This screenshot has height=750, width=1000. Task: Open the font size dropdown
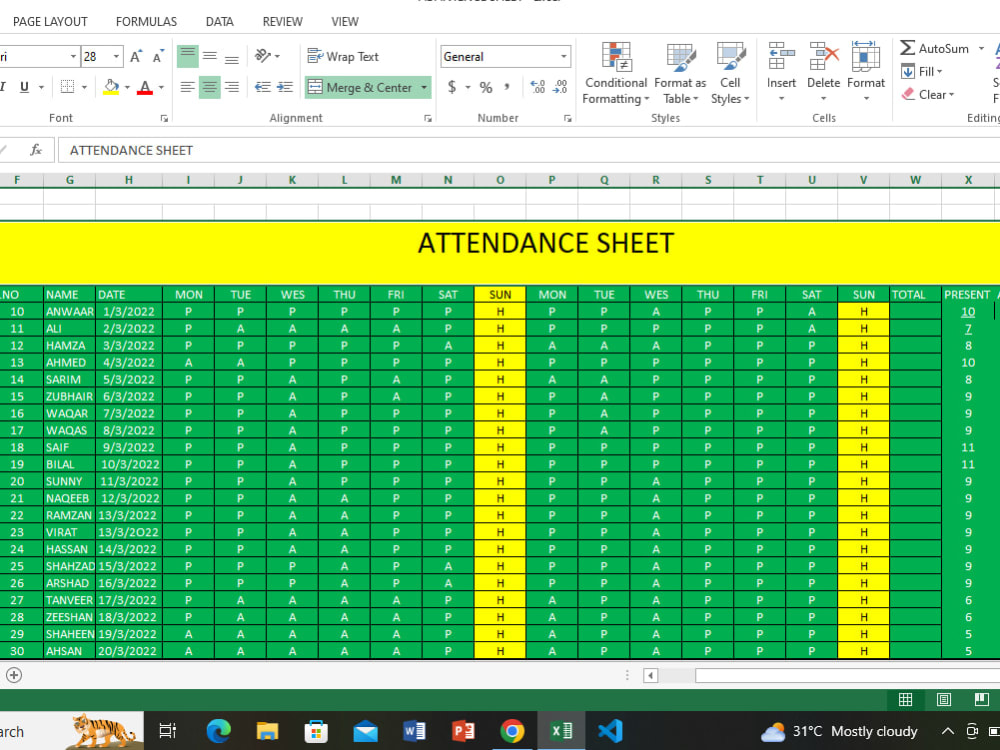coord(116,57)
